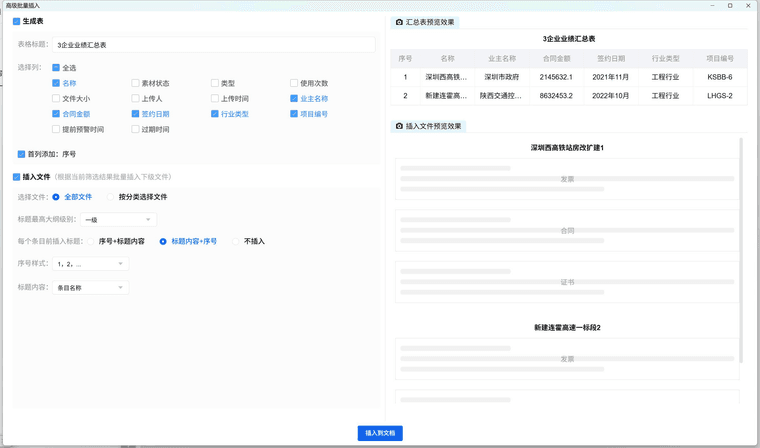
Task: Select the 按分类选择文件 radio option
Action: [111, 197]
